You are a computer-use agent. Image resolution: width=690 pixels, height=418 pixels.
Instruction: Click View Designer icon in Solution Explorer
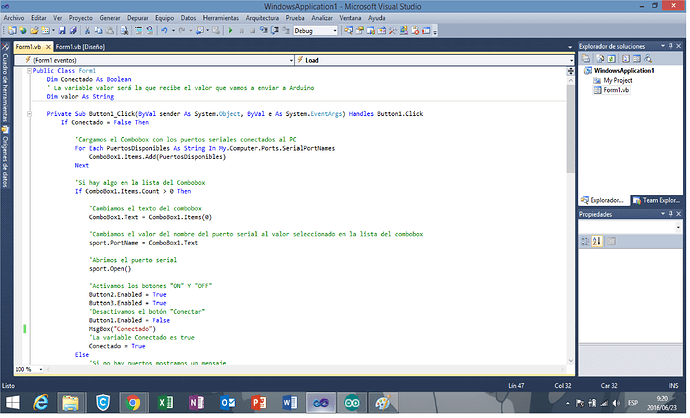pos(637,59)
